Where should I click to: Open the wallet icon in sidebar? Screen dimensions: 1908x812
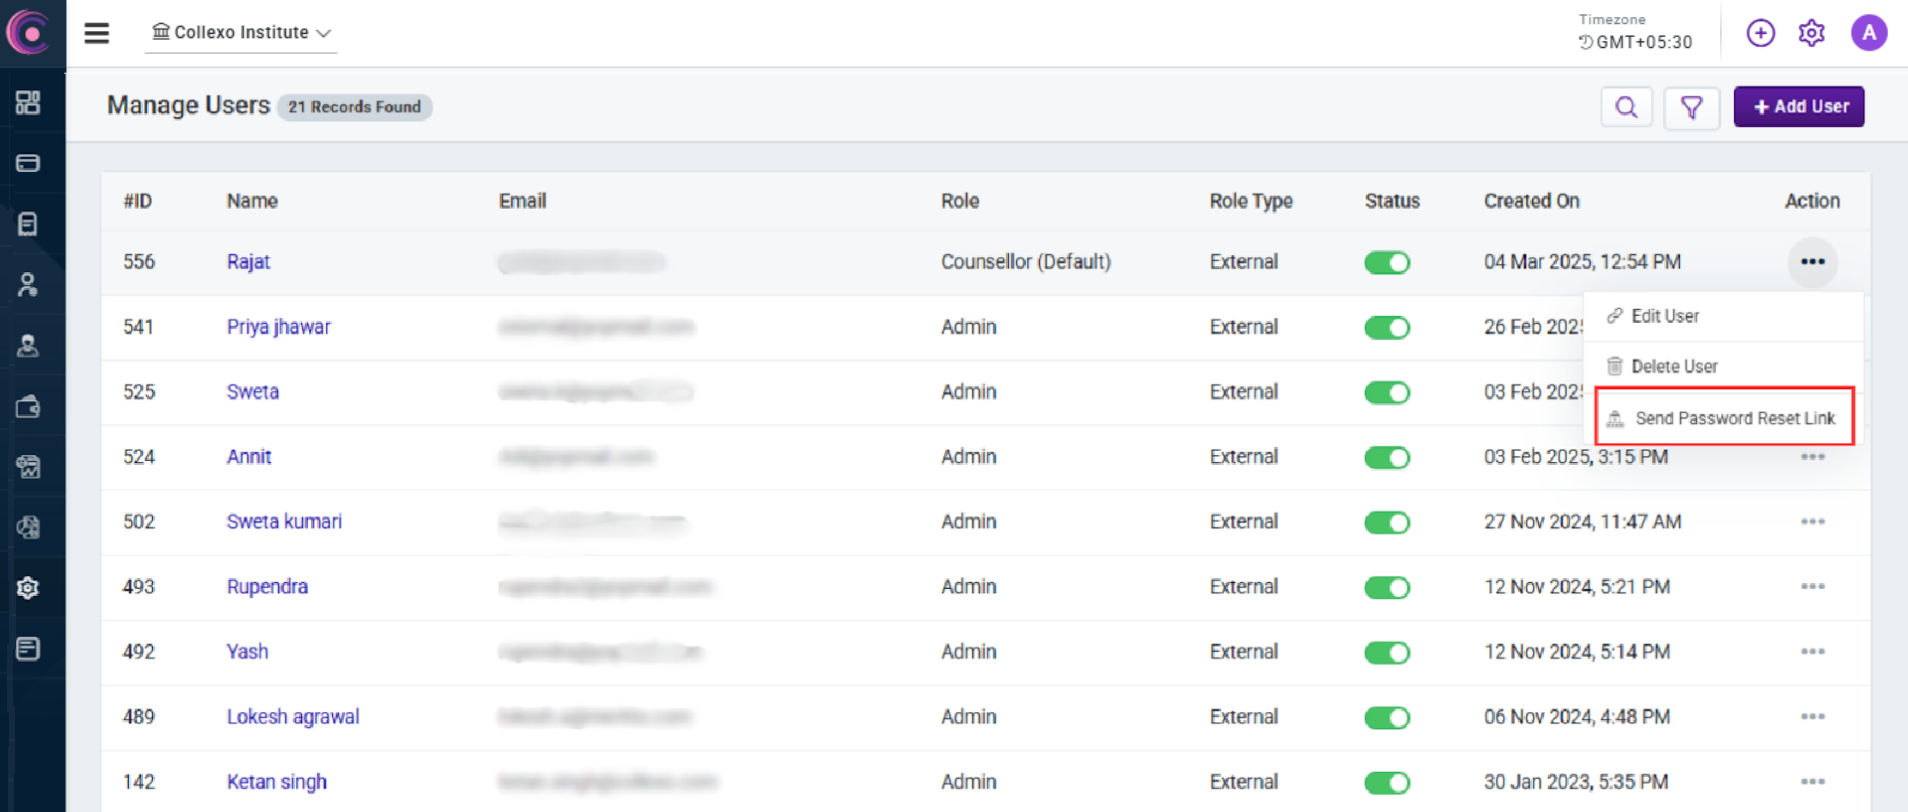[x=28, y=407]
